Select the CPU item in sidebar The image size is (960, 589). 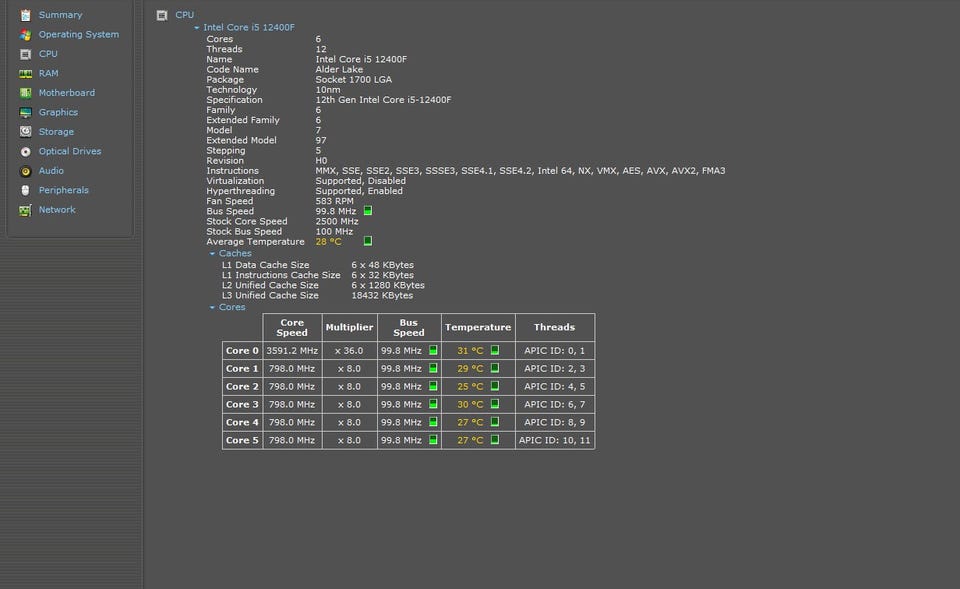[48, 54]
